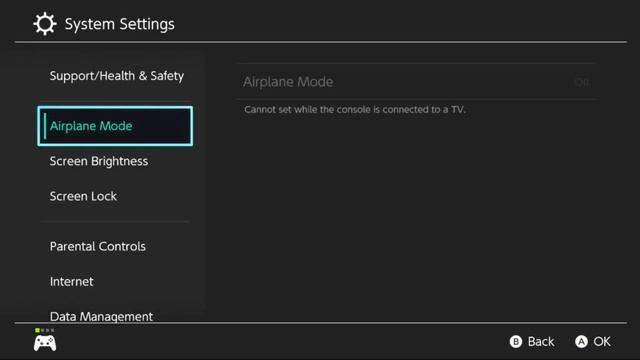The height and width of the screenshot is (360, 640).
Task: Click the Back label
Action: [541, 342]
